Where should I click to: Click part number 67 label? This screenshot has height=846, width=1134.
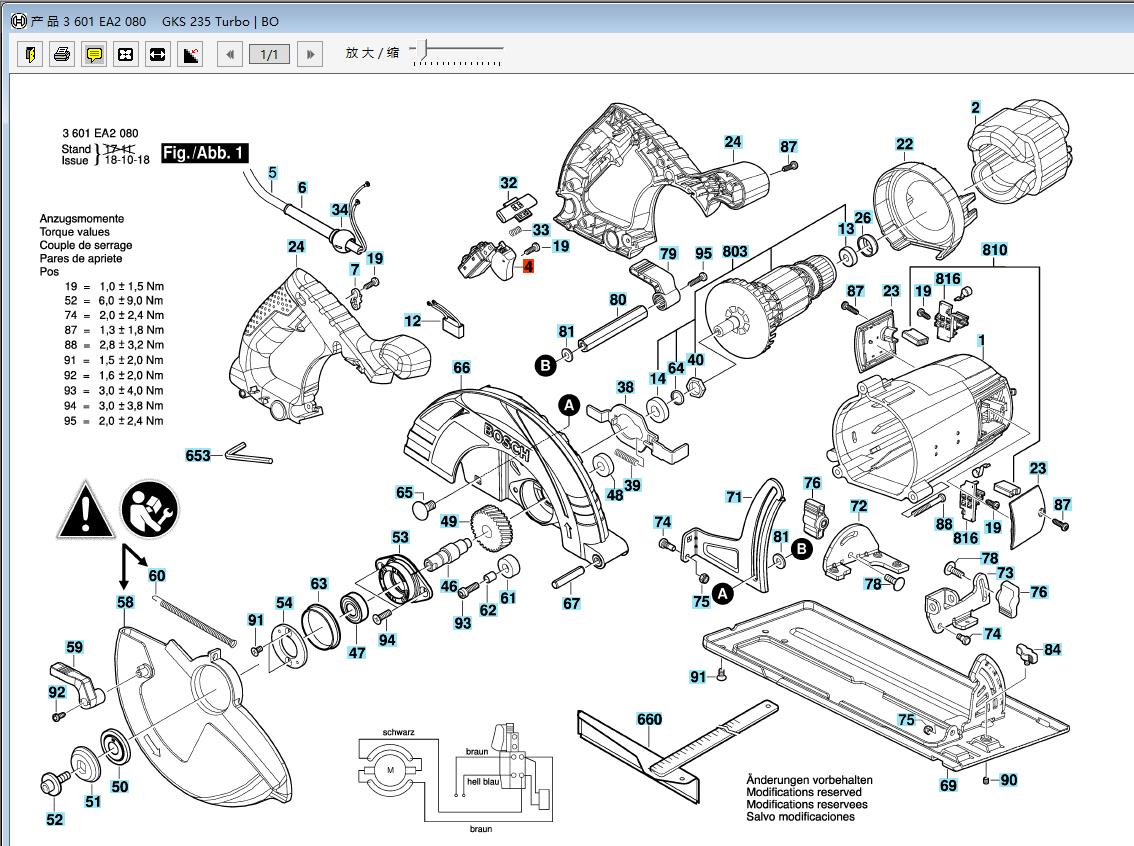(571, 603)
